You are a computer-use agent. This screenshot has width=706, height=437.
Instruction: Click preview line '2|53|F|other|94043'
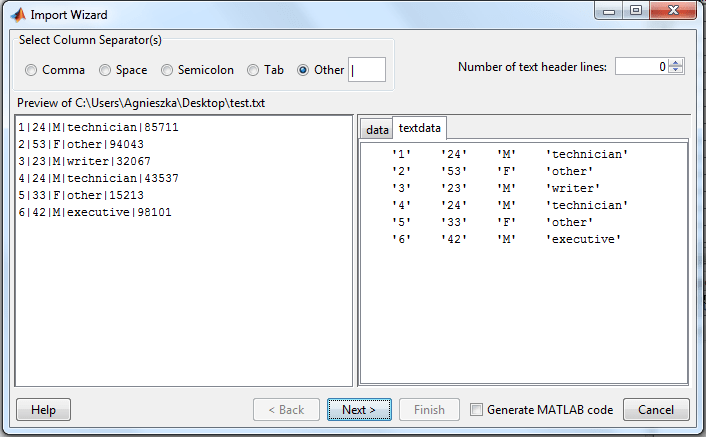pos(81,144)
